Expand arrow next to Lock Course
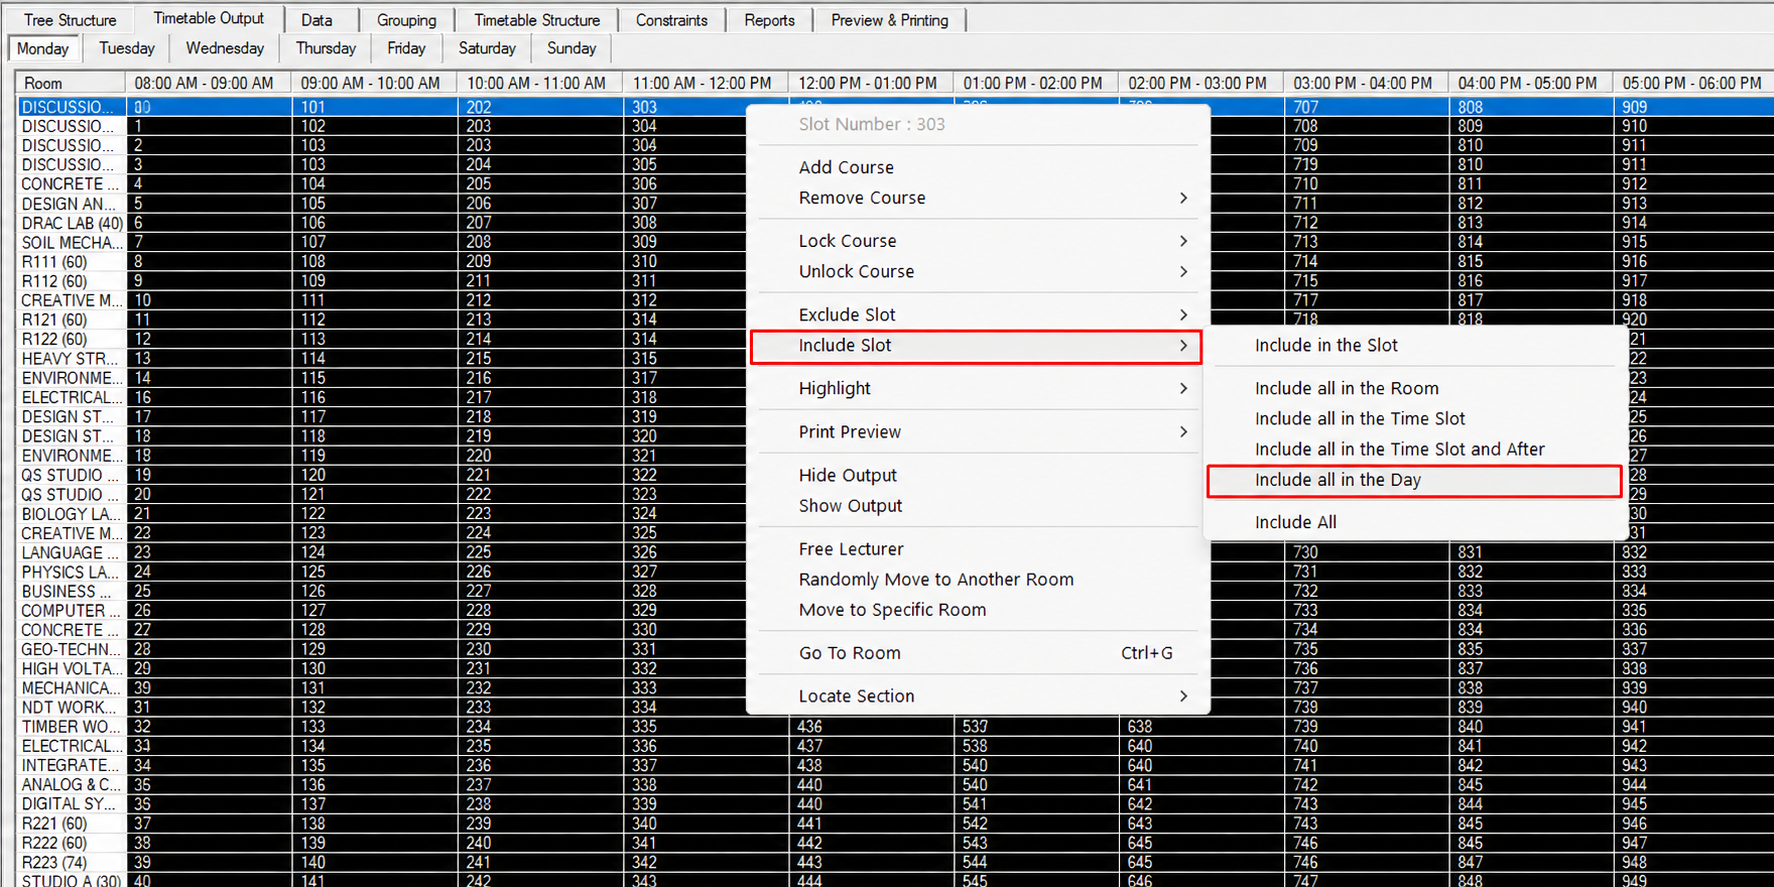Image resolution: width=1774 pixels, height=887 pixels. click(x=1184, y=241)
